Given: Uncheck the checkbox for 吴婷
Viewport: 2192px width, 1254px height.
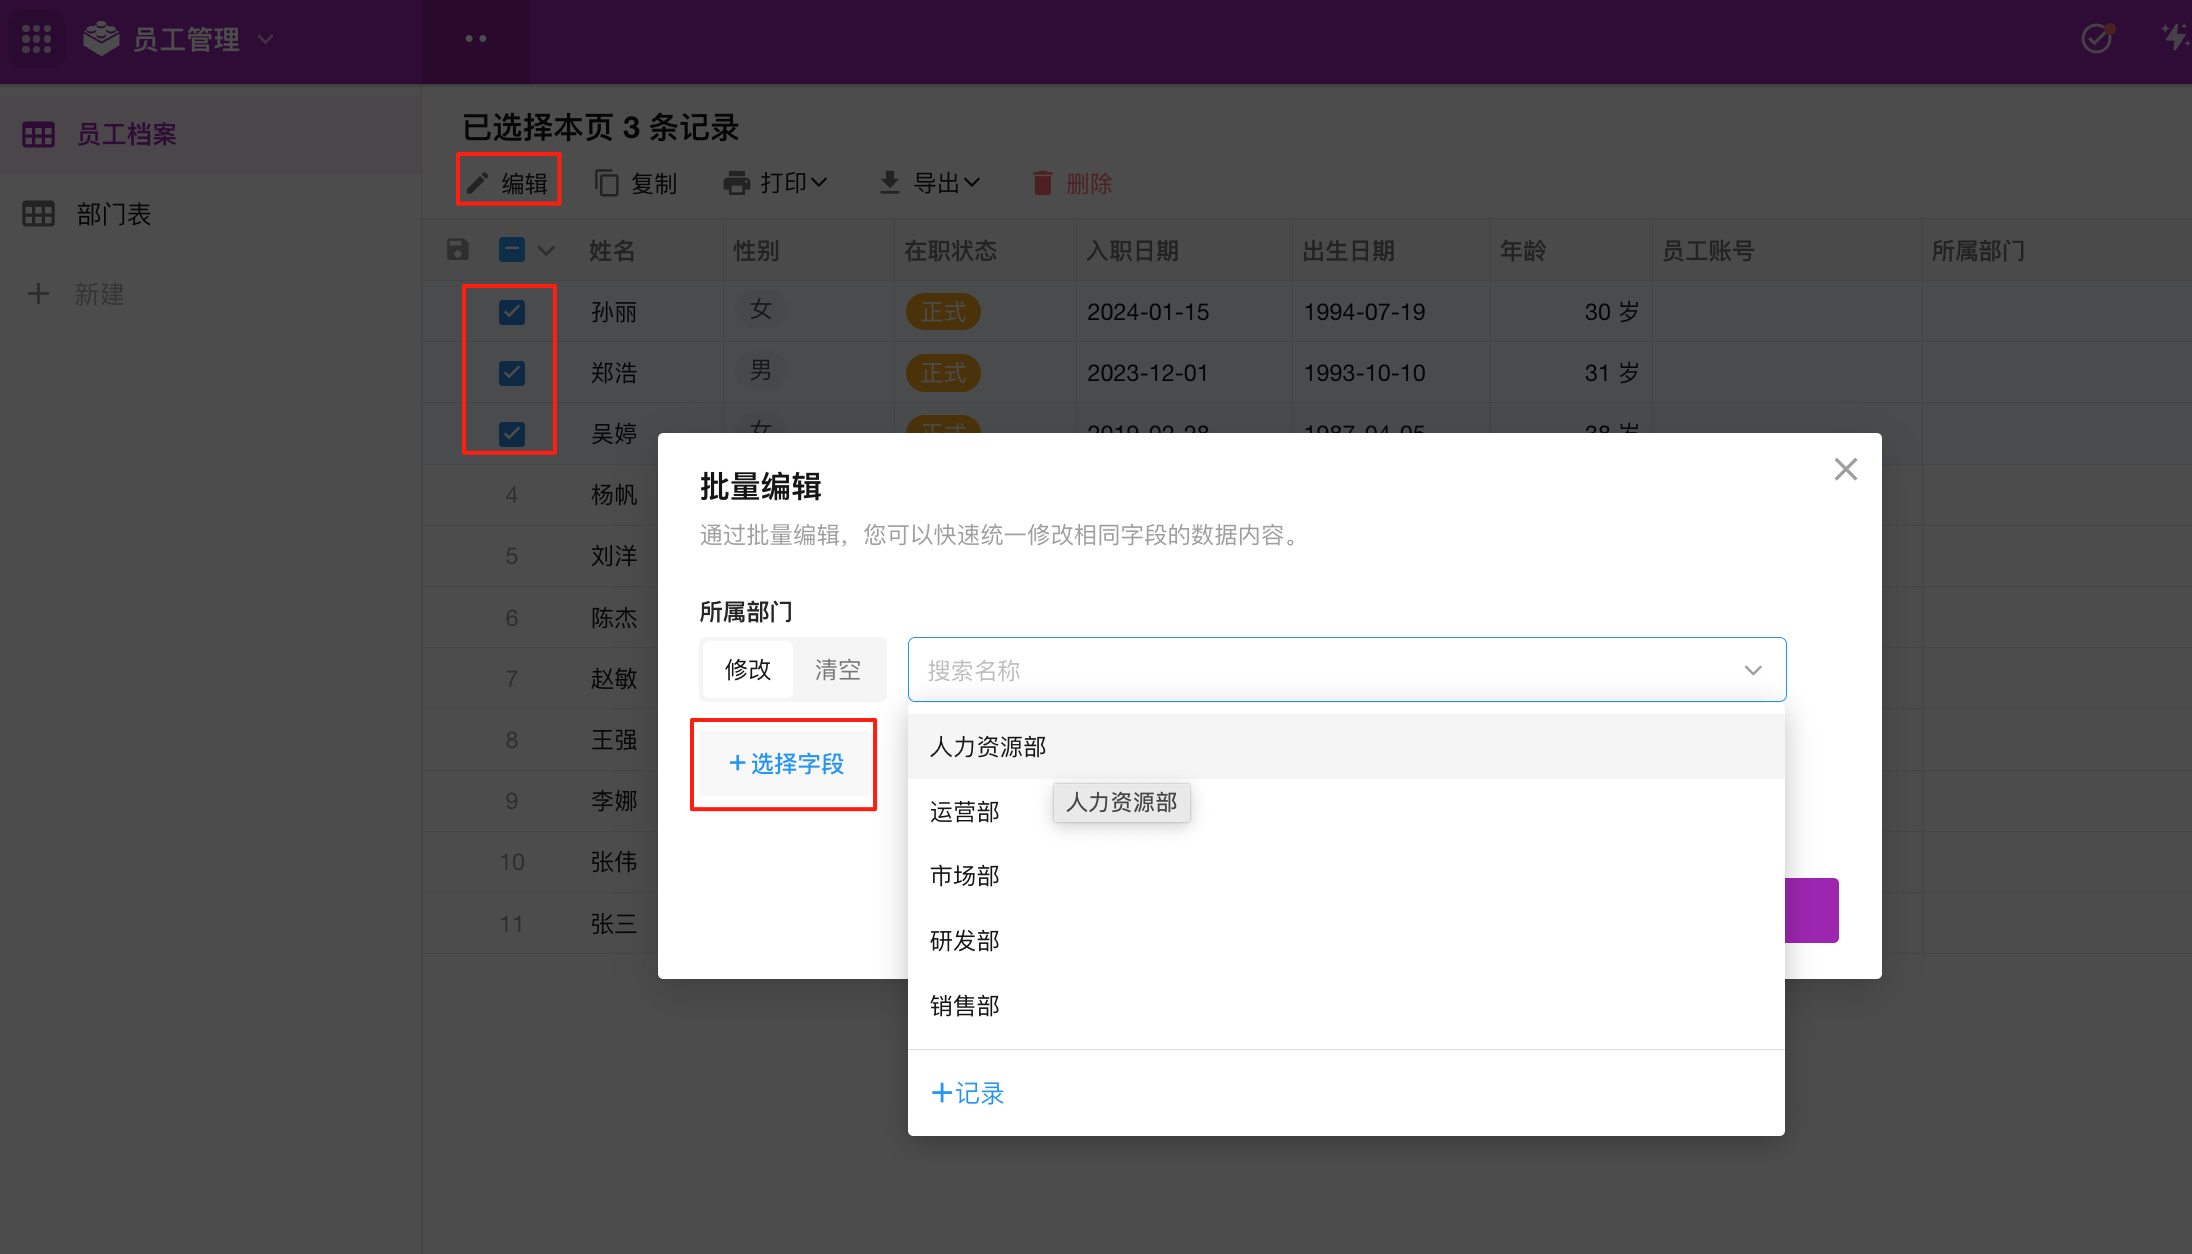Looking at the screenshot, I should click(512, 434).
